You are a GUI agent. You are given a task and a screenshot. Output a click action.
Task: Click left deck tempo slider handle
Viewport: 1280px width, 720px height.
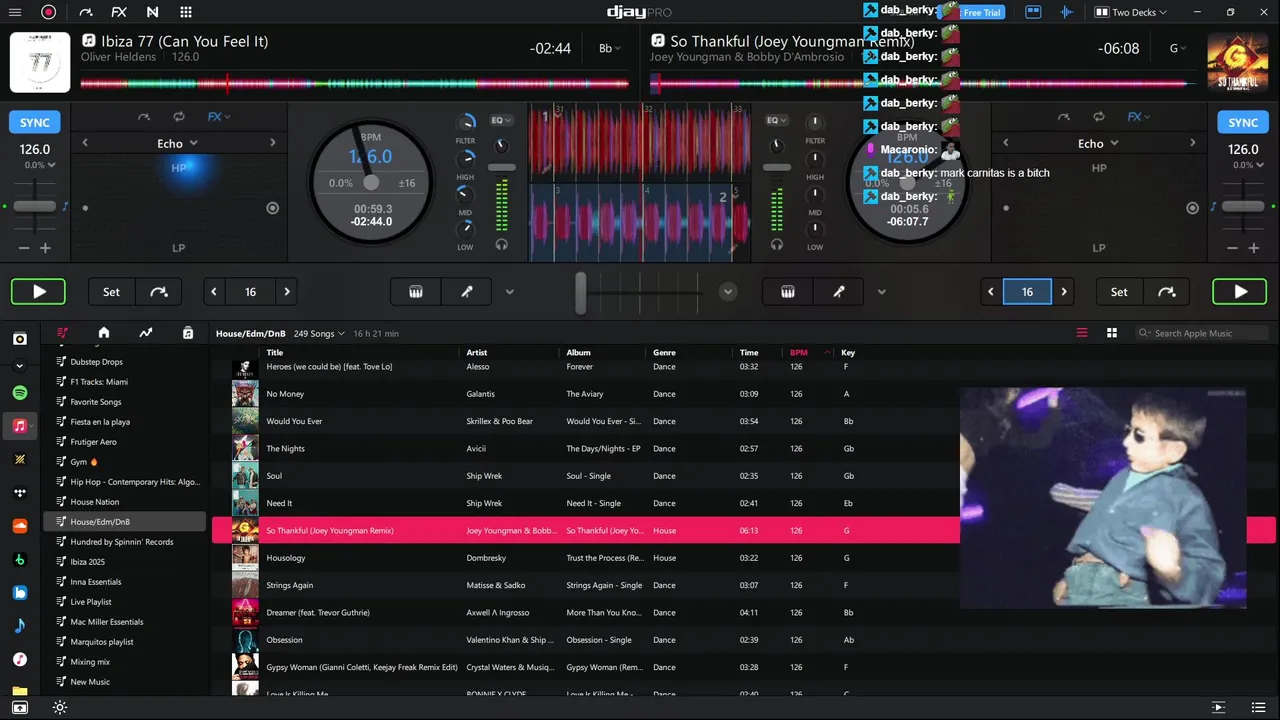pos(35,206)
